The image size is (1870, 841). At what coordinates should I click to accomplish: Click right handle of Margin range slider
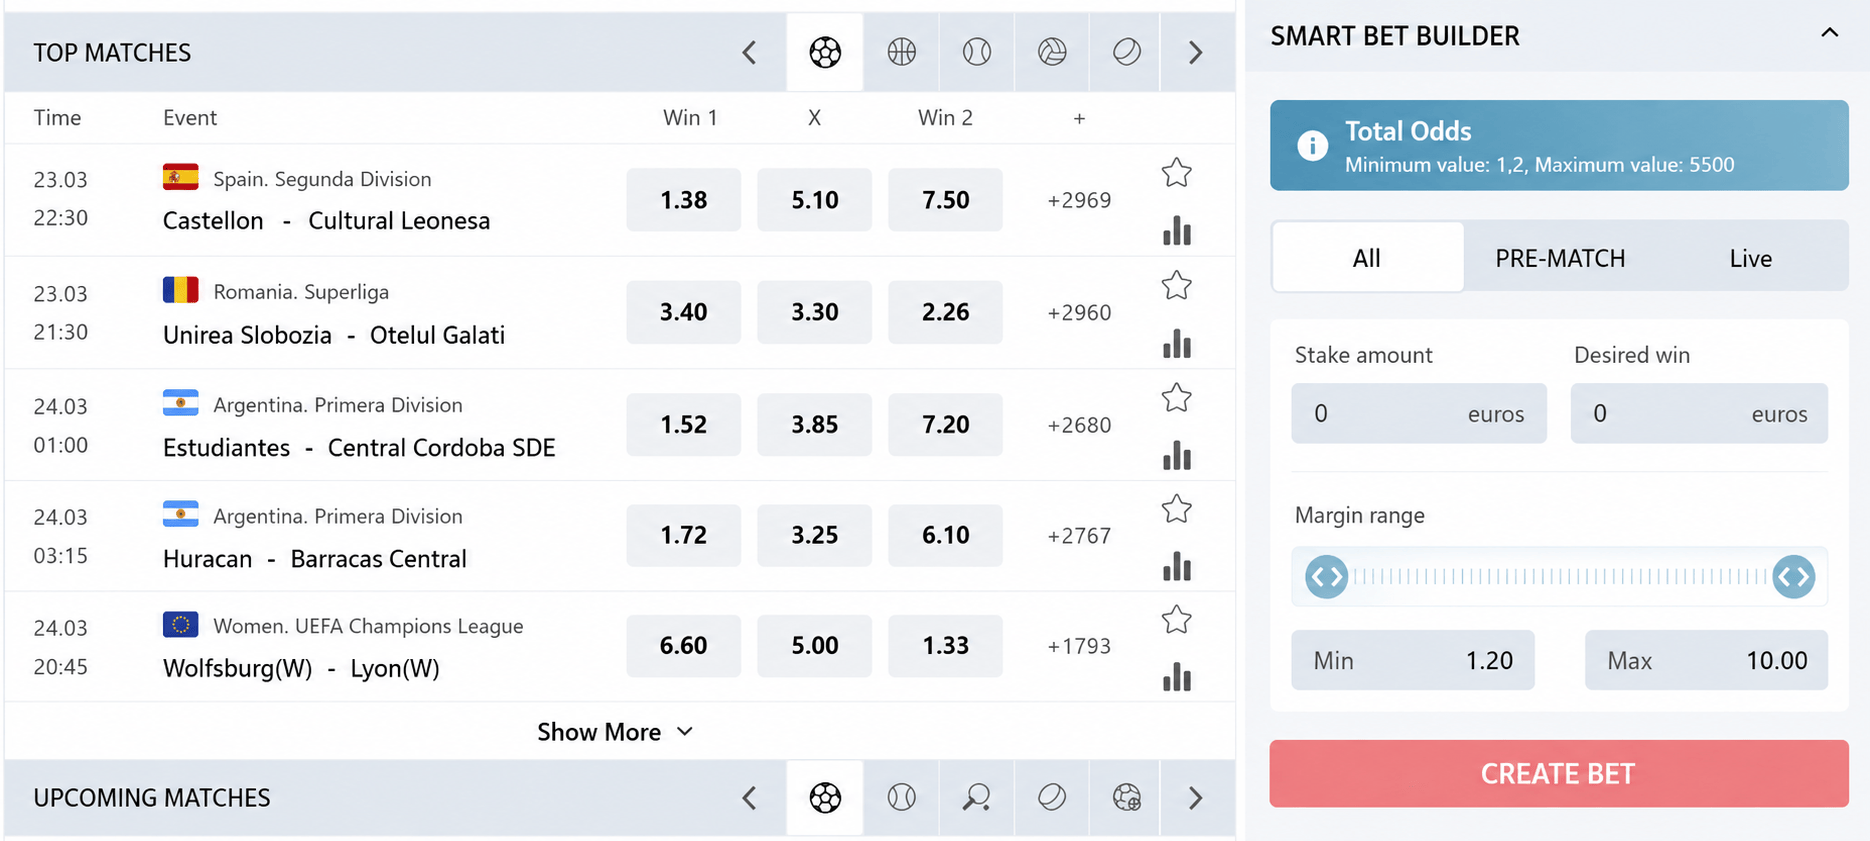pyautogui.click(x=1793, y=577)
